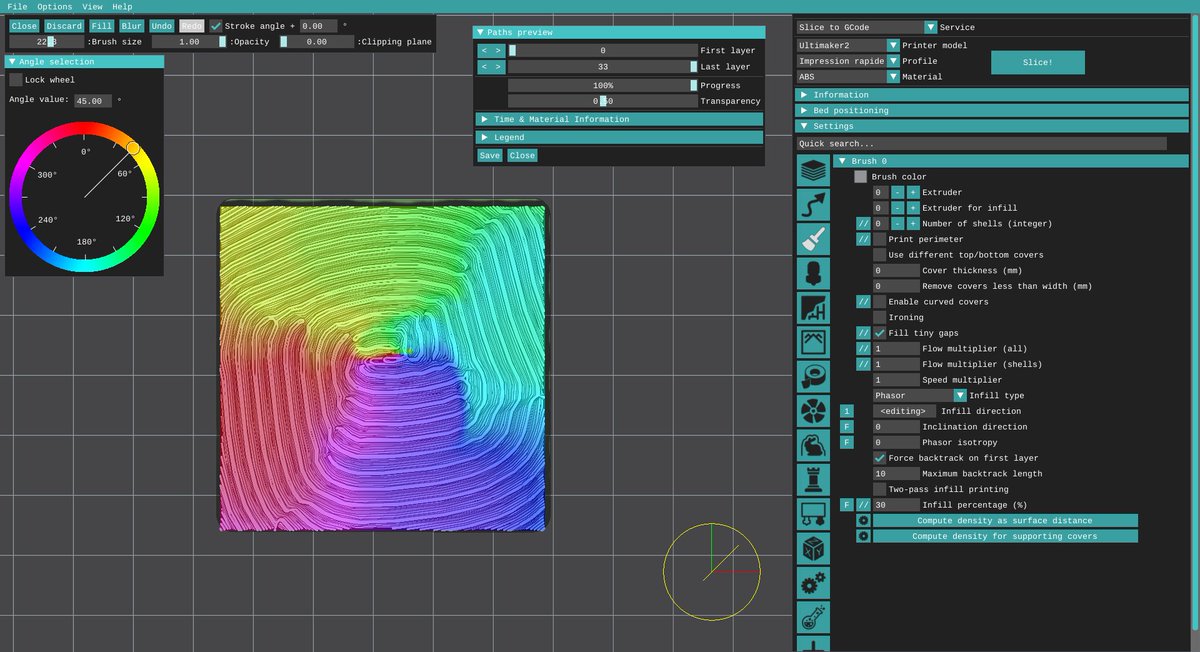Screen dimensions: 1200x652
Task: Open the cooling fan settings icon
Action: click(x=813, y=411)
